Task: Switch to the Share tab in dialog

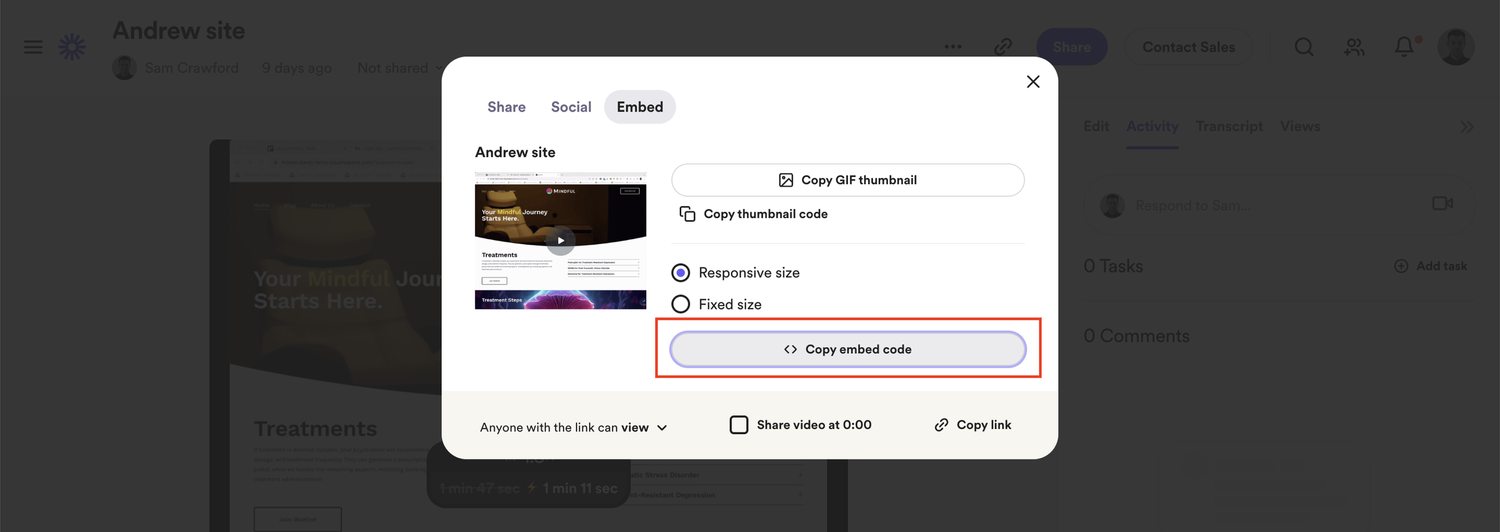Action: [x=506, y=107]
